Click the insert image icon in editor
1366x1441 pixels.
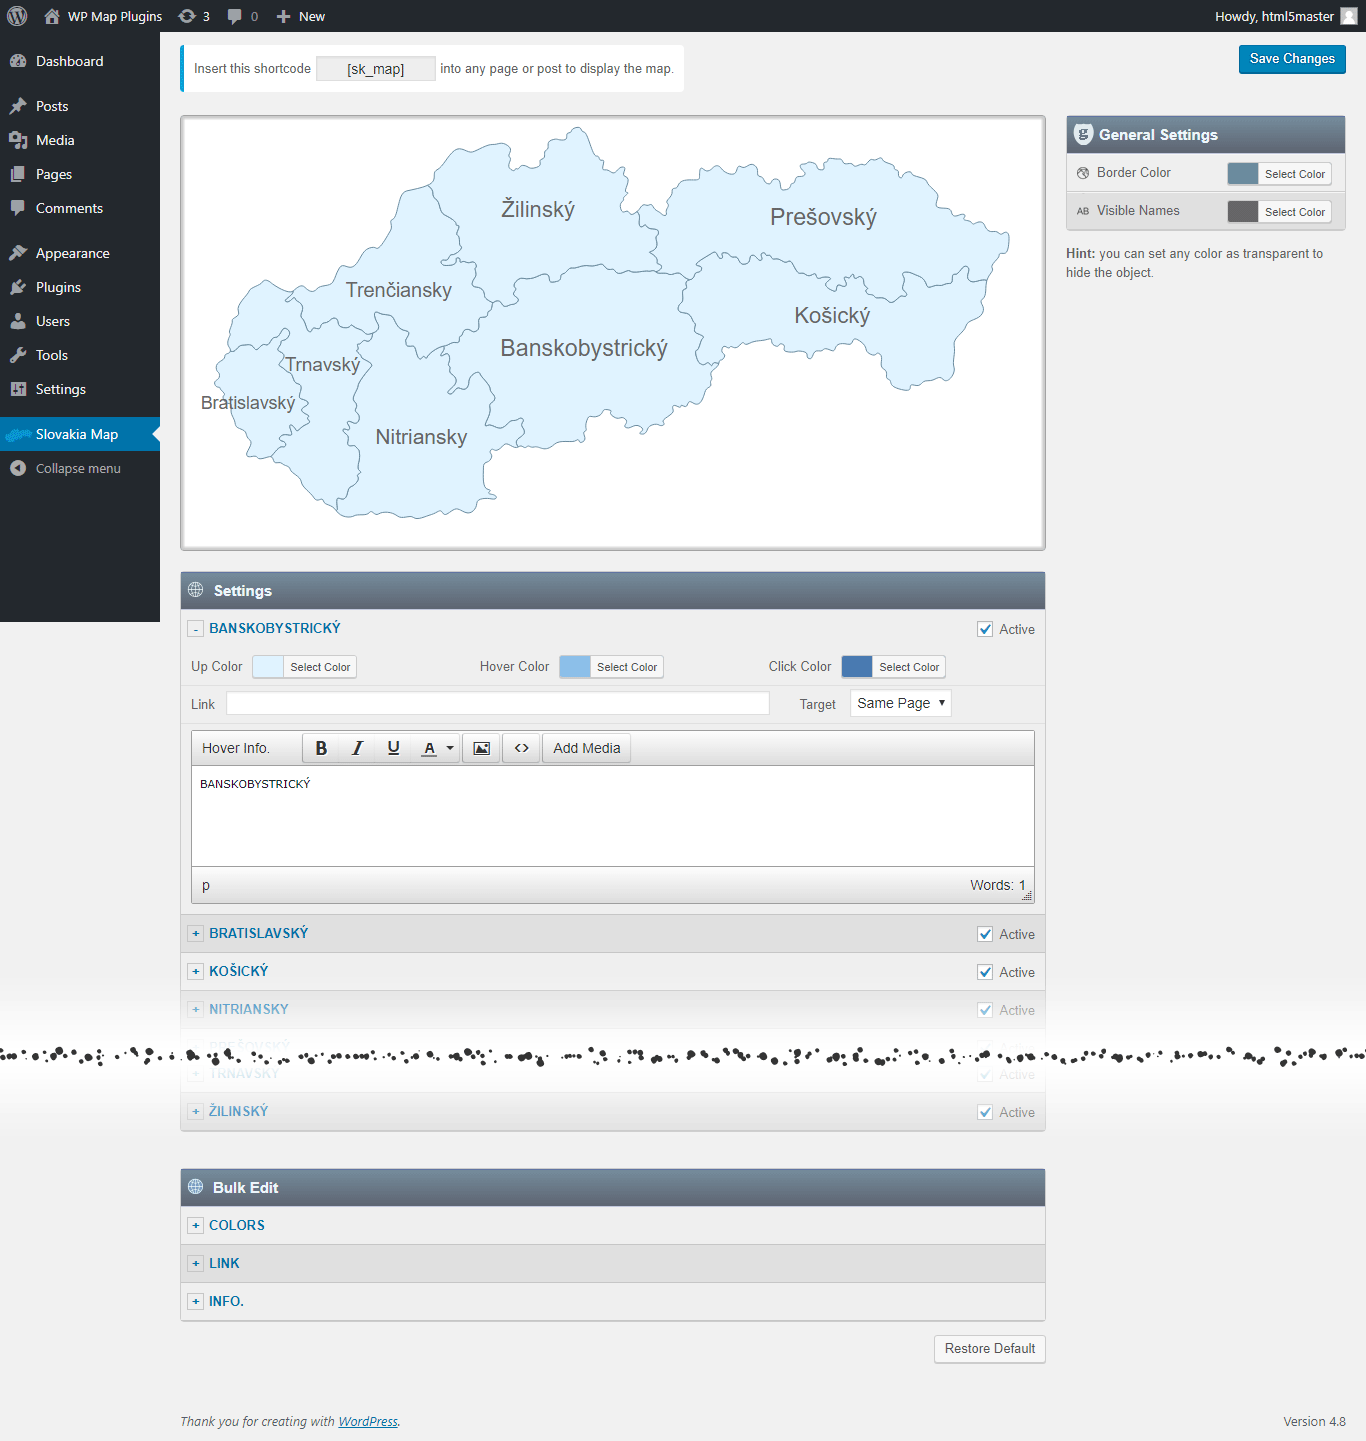coord(481,748)
